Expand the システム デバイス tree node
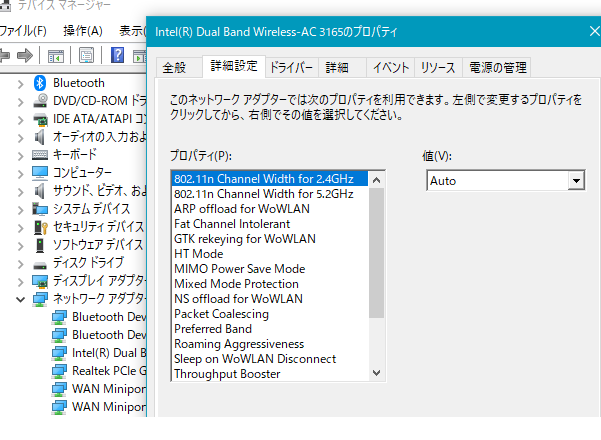The width and height of the screenshot is (601, 440). click(21, 210)
